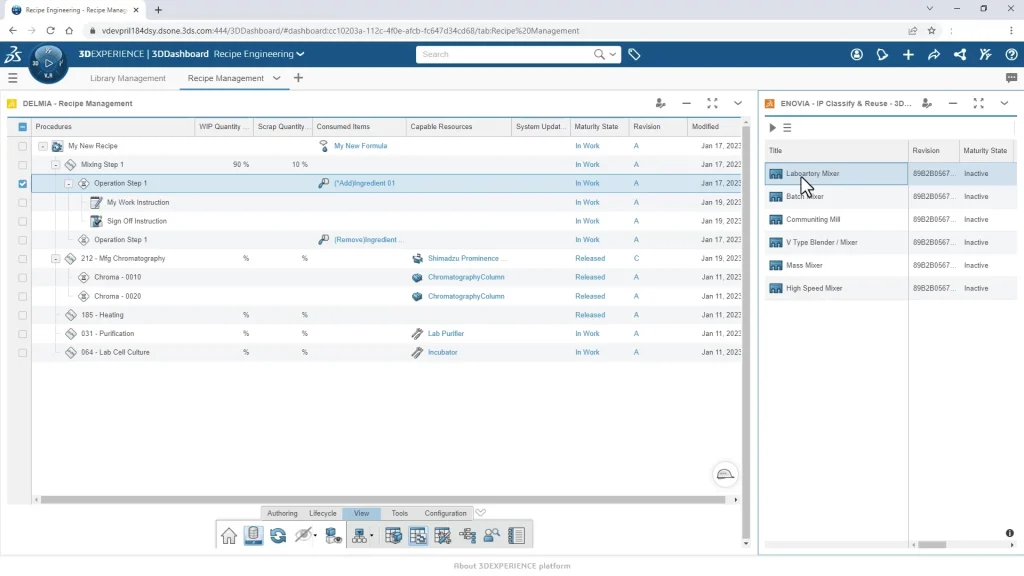
Task: Open the help question mark icon
Action: (x=1011, y=54)
